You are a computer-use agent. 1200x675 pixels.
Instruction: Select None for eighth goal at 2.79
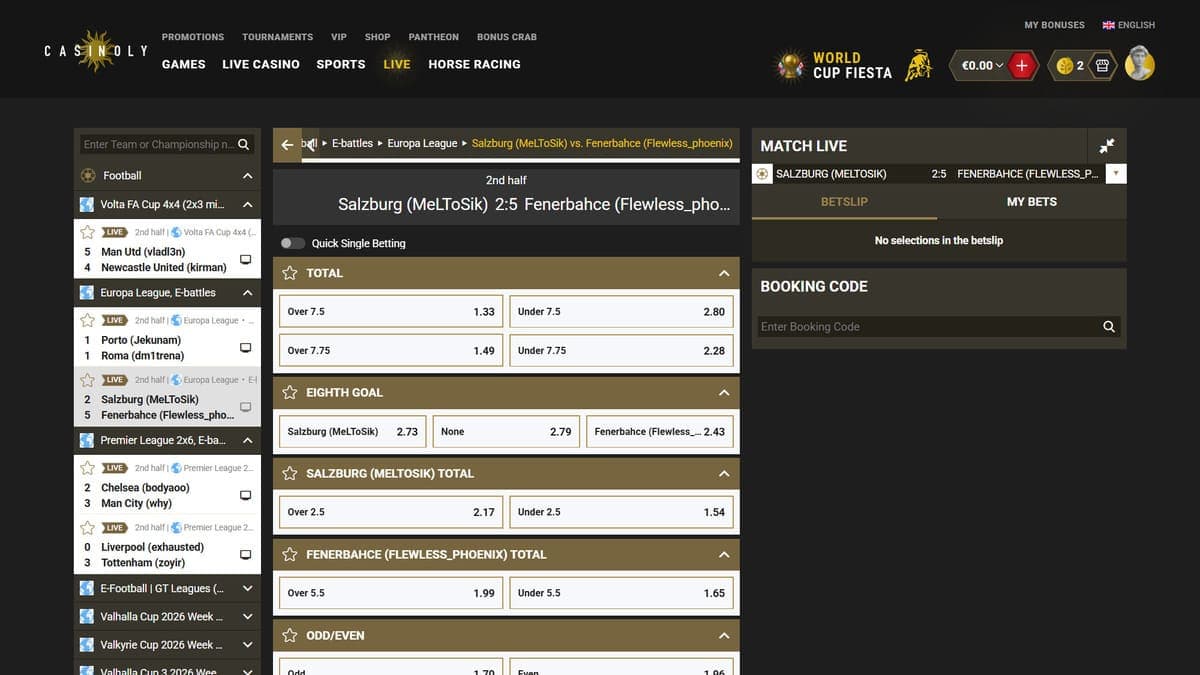click(x=506, y=431)
